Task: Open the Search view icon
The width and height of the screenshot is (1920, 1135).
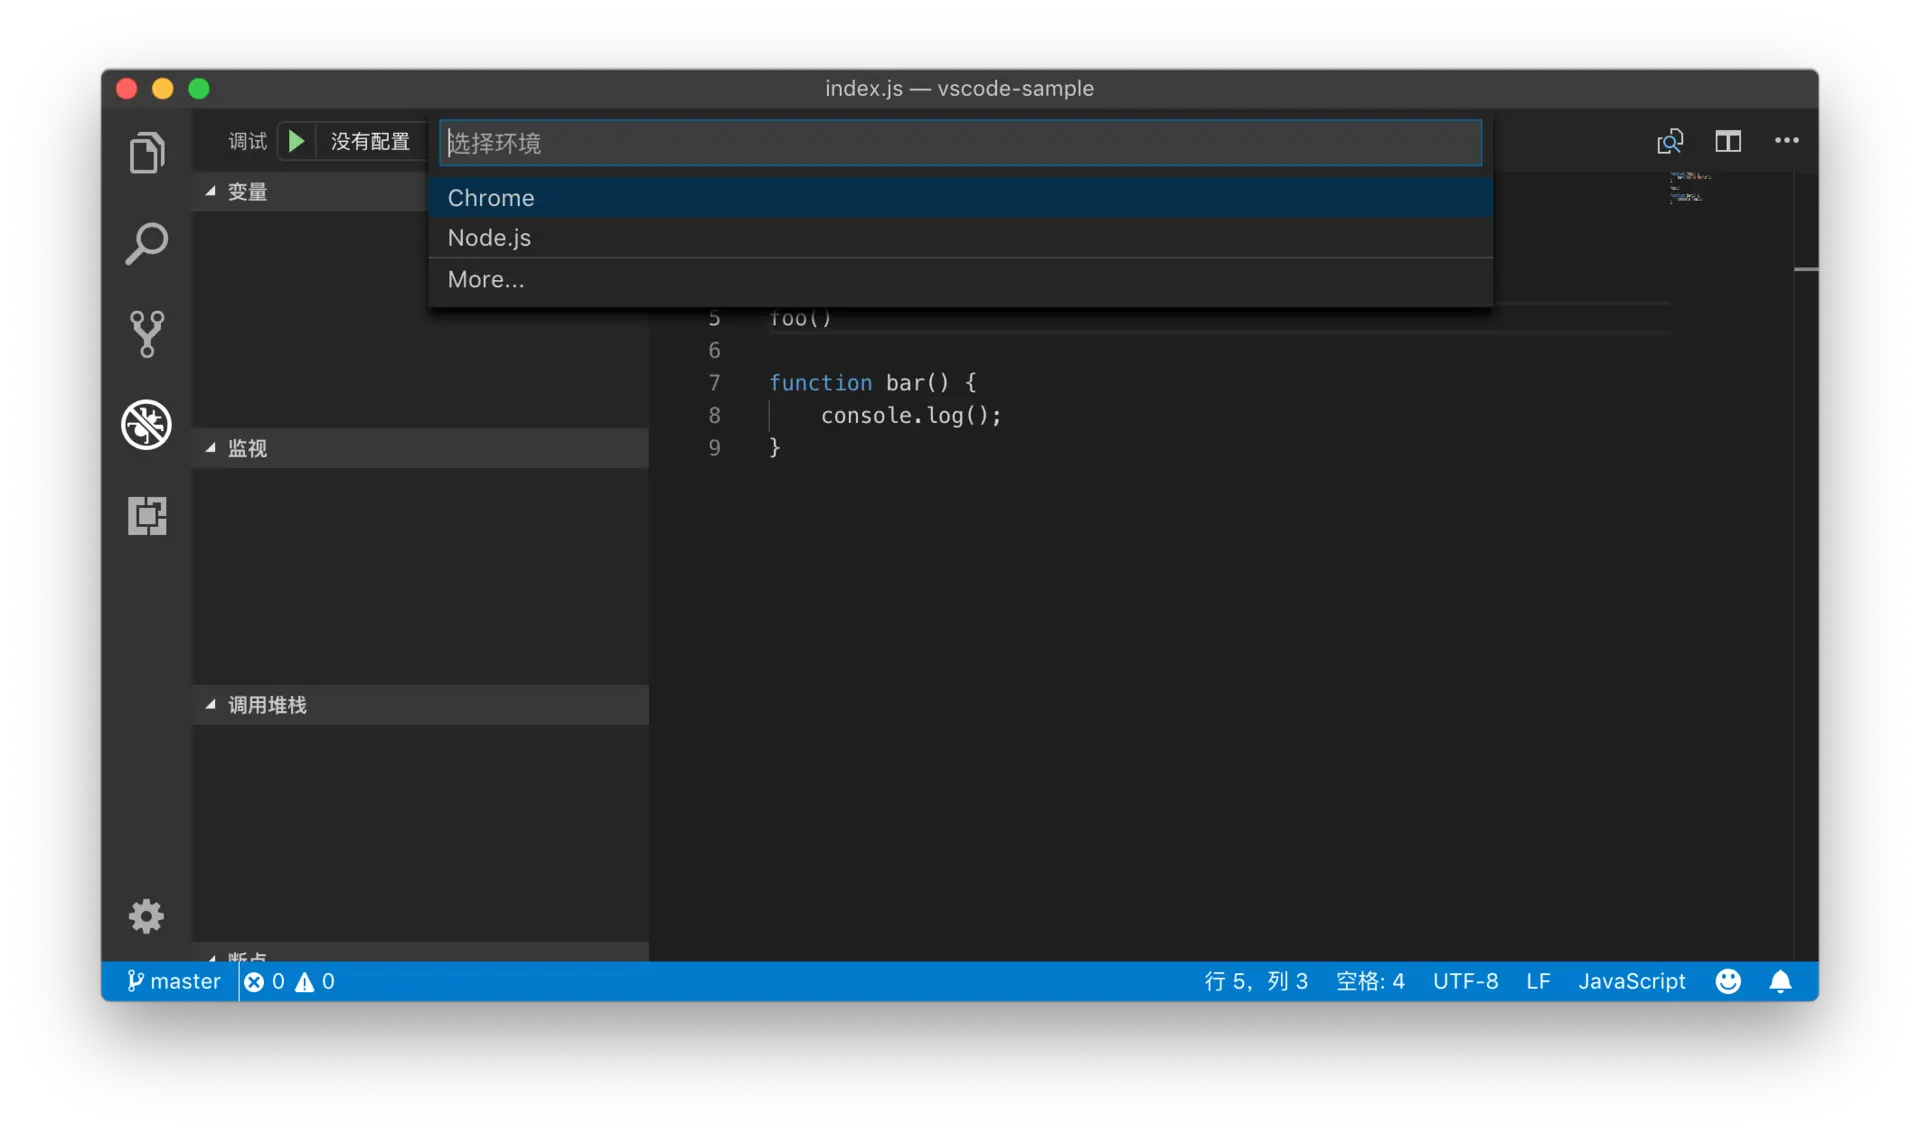Action: click(147, 243)
